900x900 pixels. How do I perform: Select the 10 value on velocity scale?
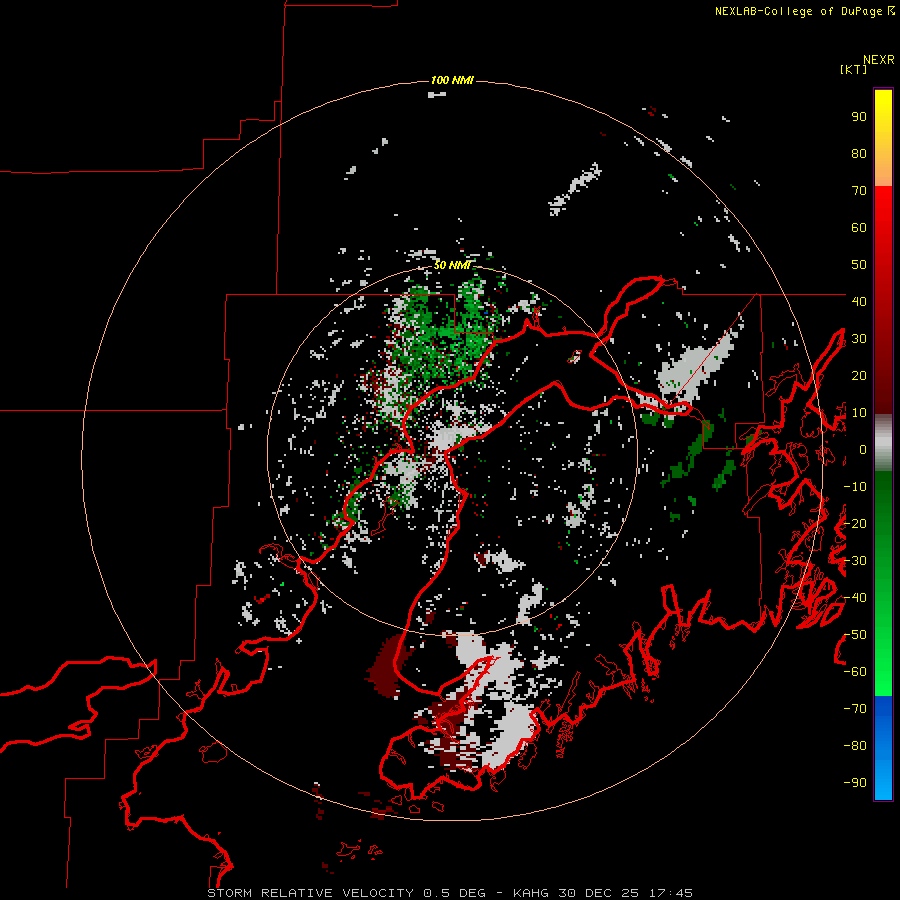(x=859, y=413)
